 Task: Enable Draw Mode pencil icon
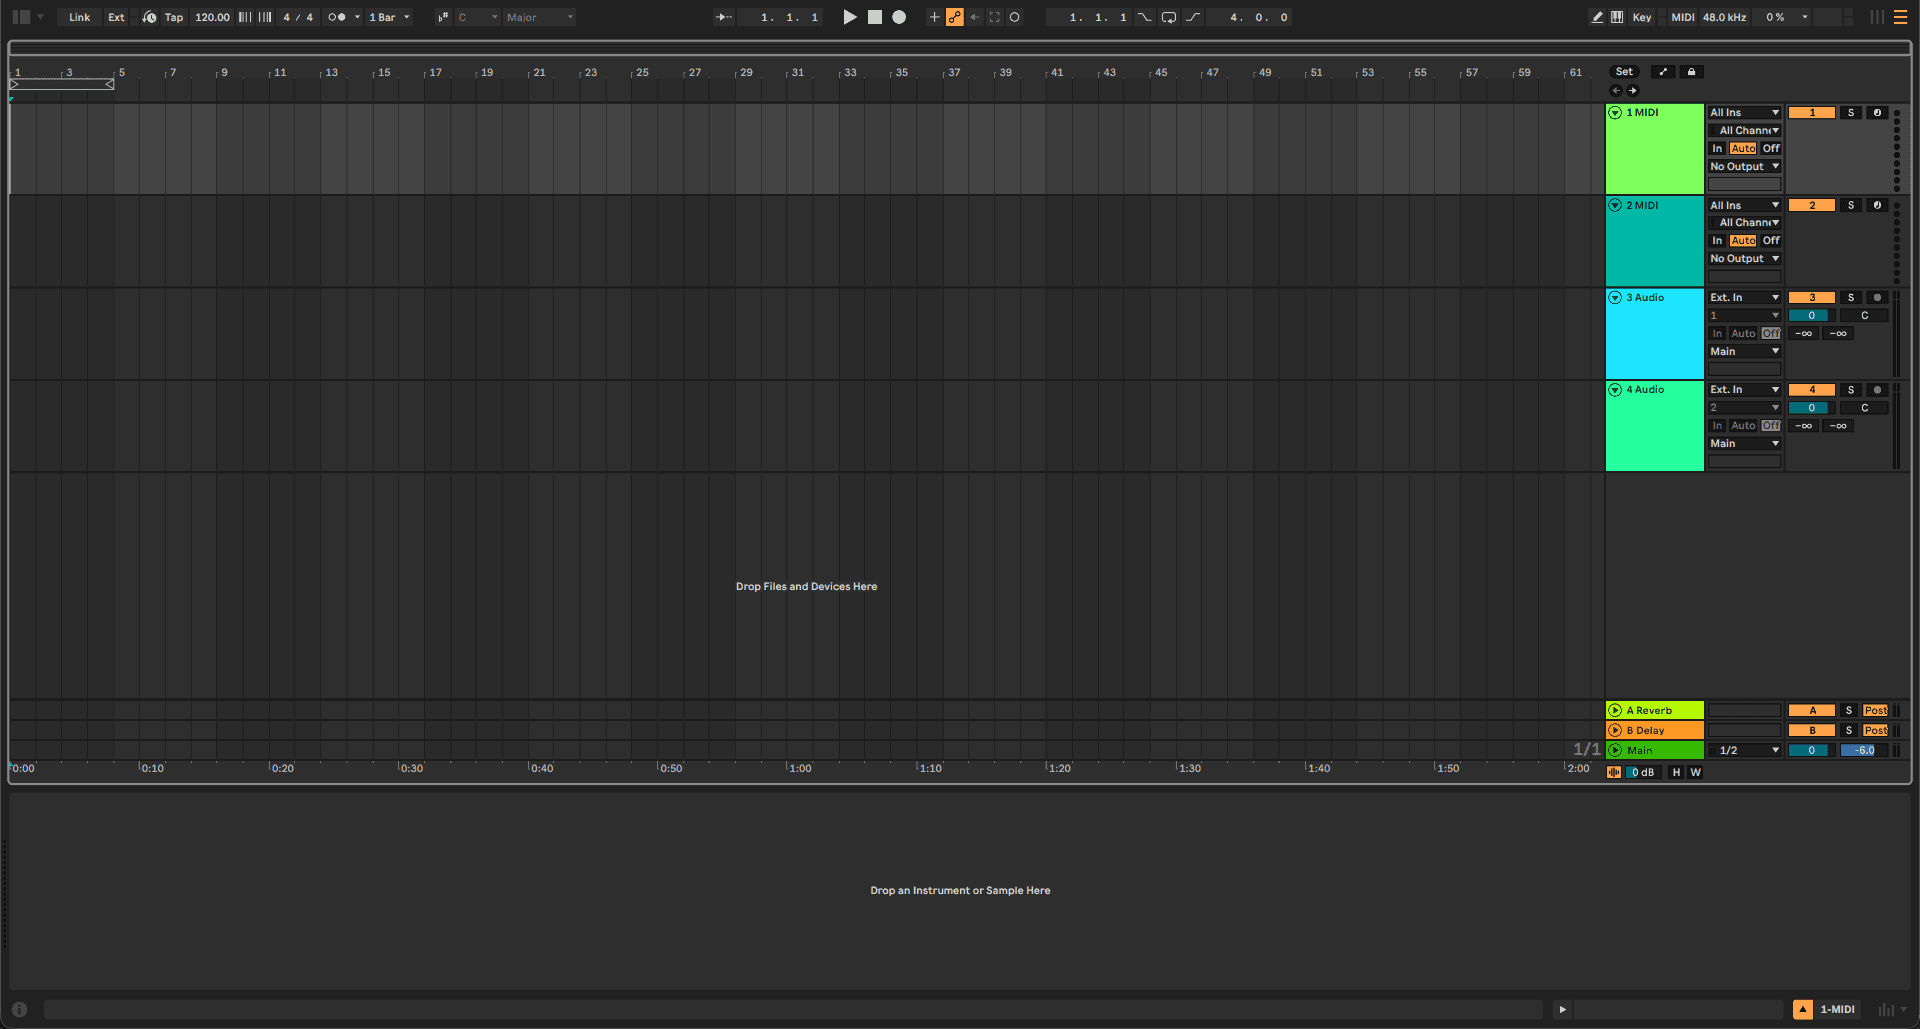[1597, 17]
